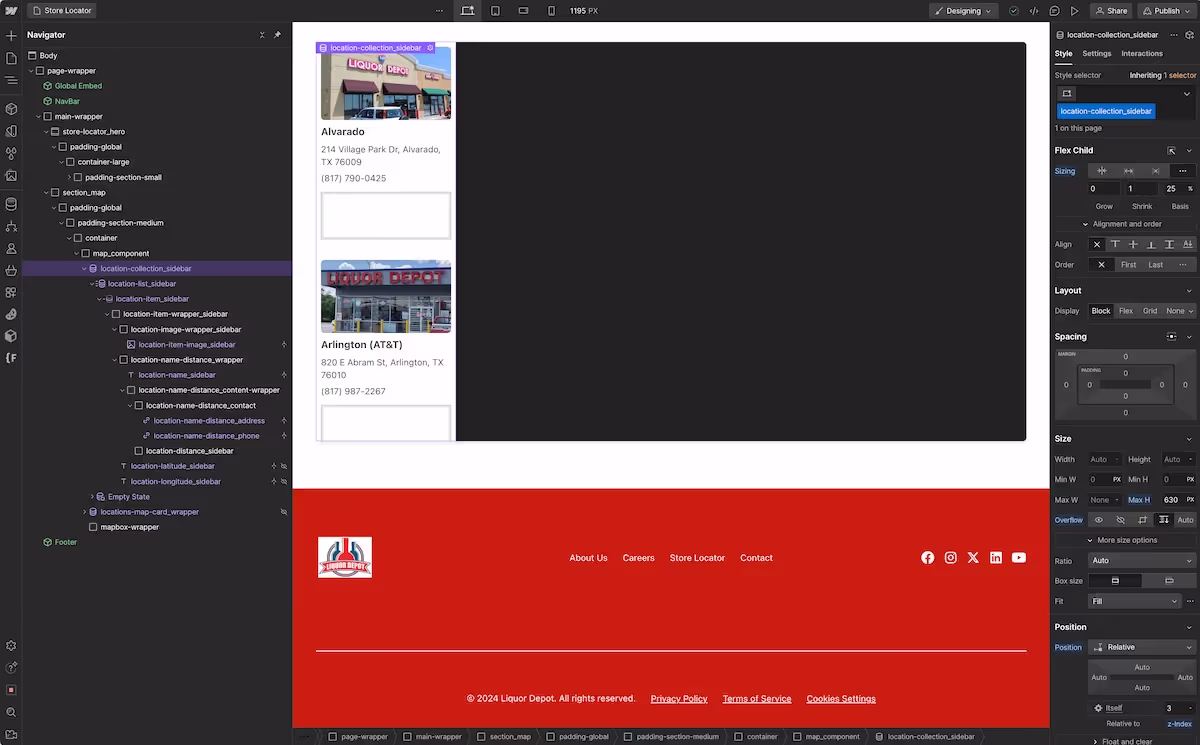1200x745 pixels.
Task: Open the Finsweet {F icon
Action: (x=11, y=357)
